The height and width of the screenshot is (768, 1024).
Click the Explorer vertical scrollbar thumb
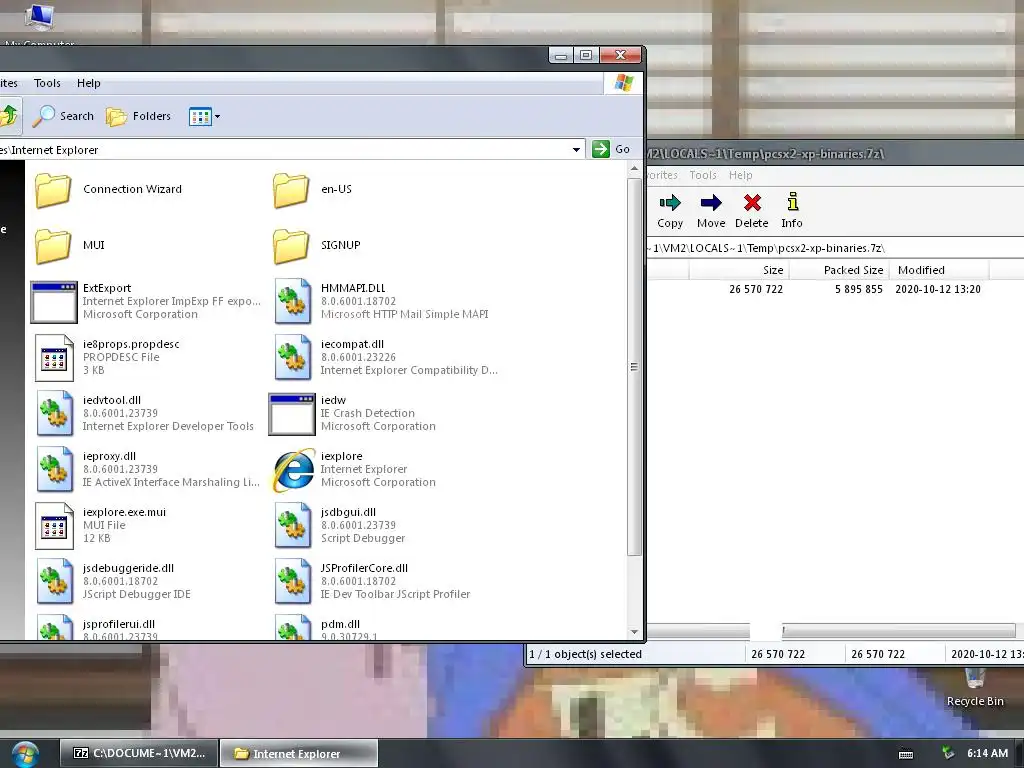pyautogui.click(x=634, y=367)
